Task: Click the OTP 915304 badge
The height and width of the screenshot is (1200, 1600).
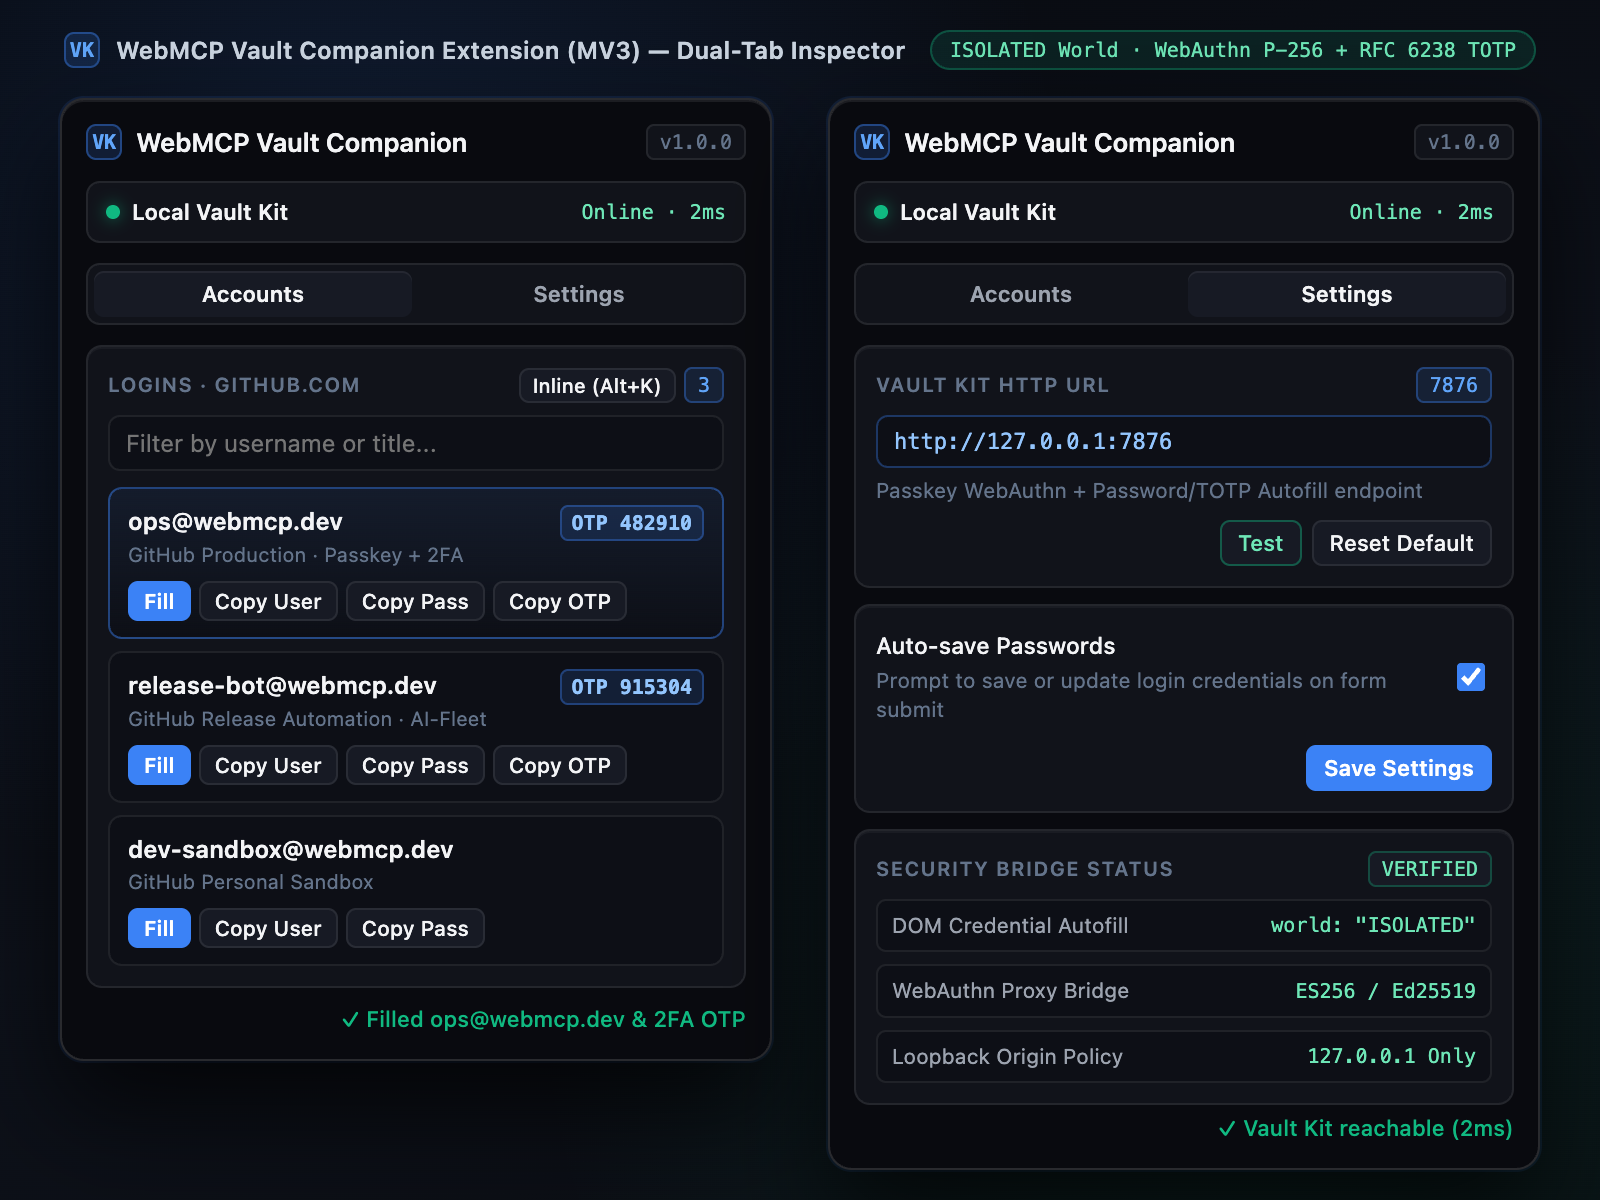Action: click(632, 687)
